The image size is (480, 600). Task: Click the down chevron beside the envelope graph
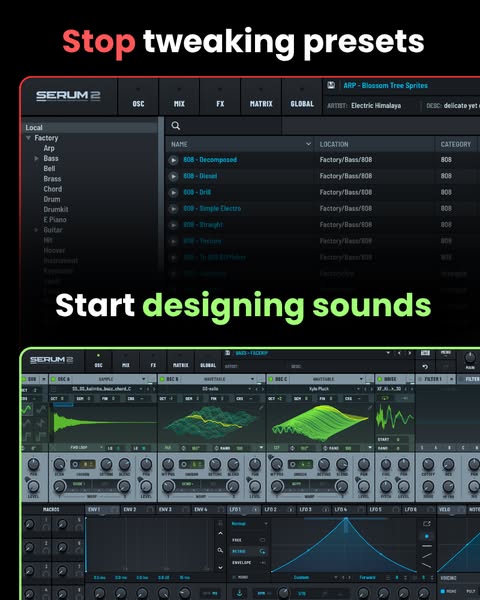[x=220, y=567]
